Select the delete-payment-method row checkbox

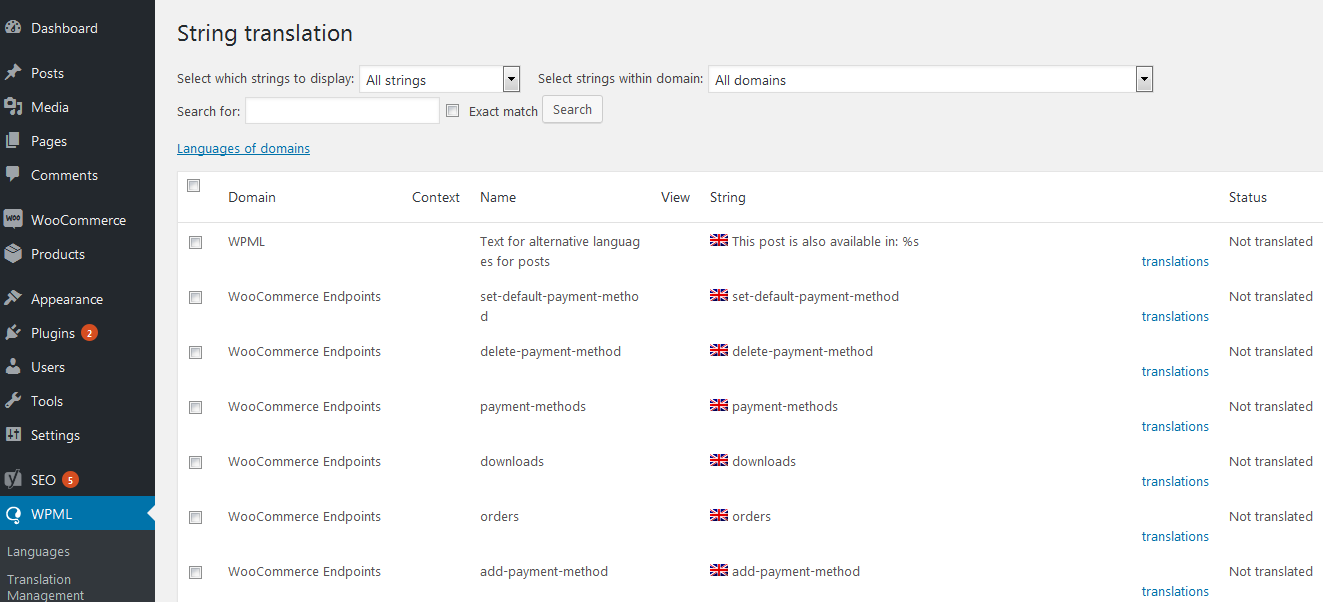pos(195,352)
